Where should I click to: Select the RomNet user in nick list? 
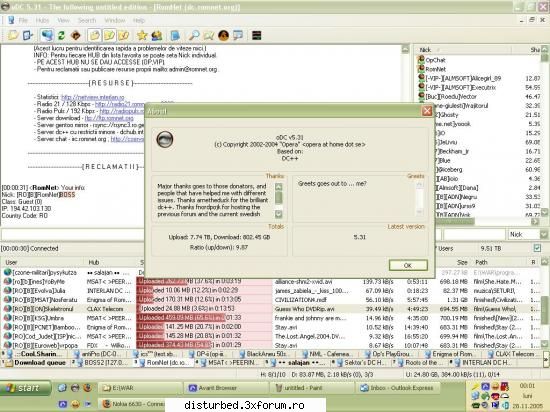[x=435, y=69]
